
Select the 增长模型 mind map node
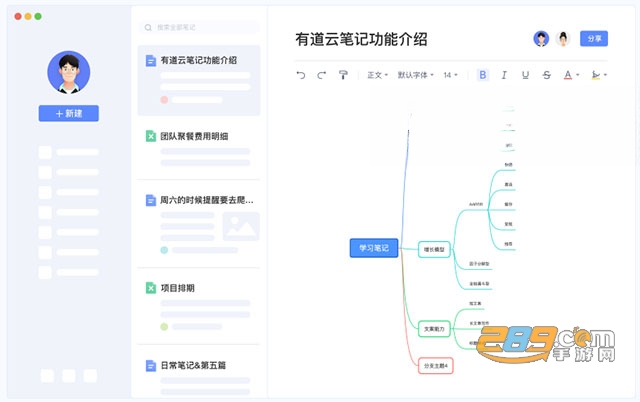pyautogui.click(x=434, y=249)
